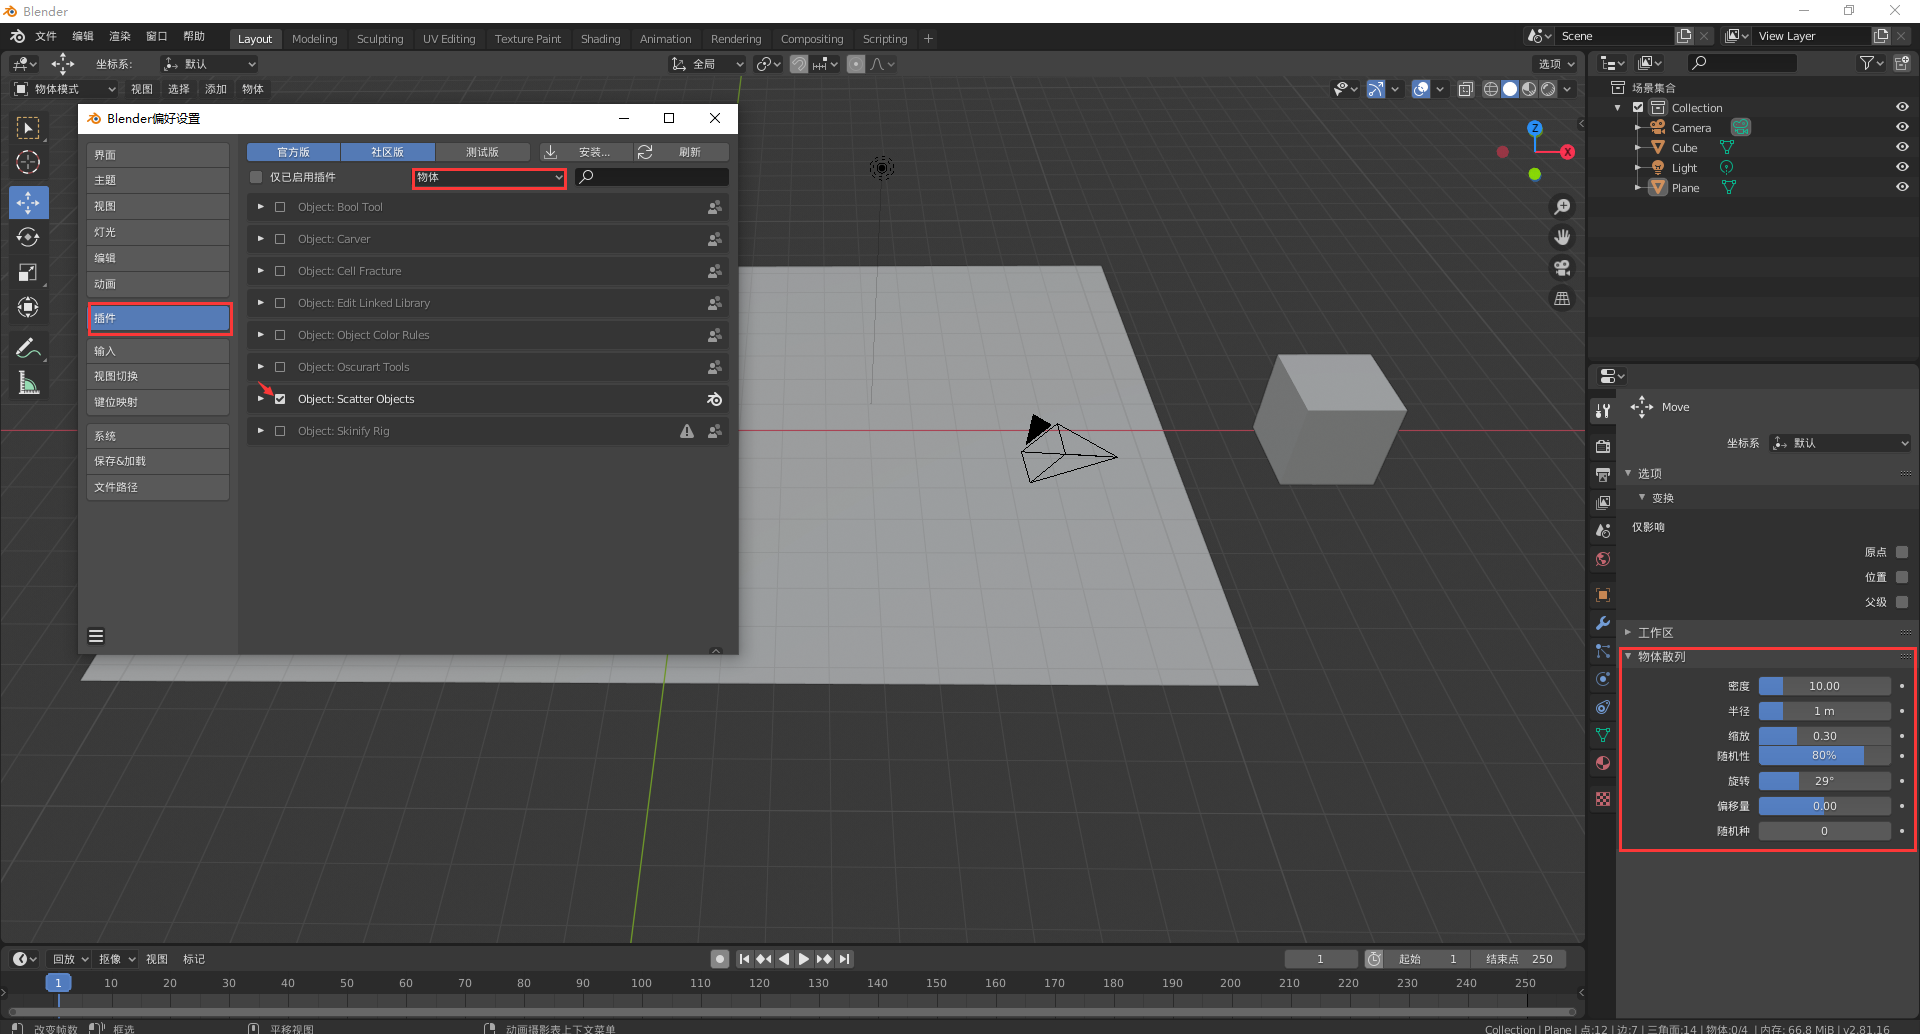
Task: Open the Render properties tab
Action: [1603, 446]
